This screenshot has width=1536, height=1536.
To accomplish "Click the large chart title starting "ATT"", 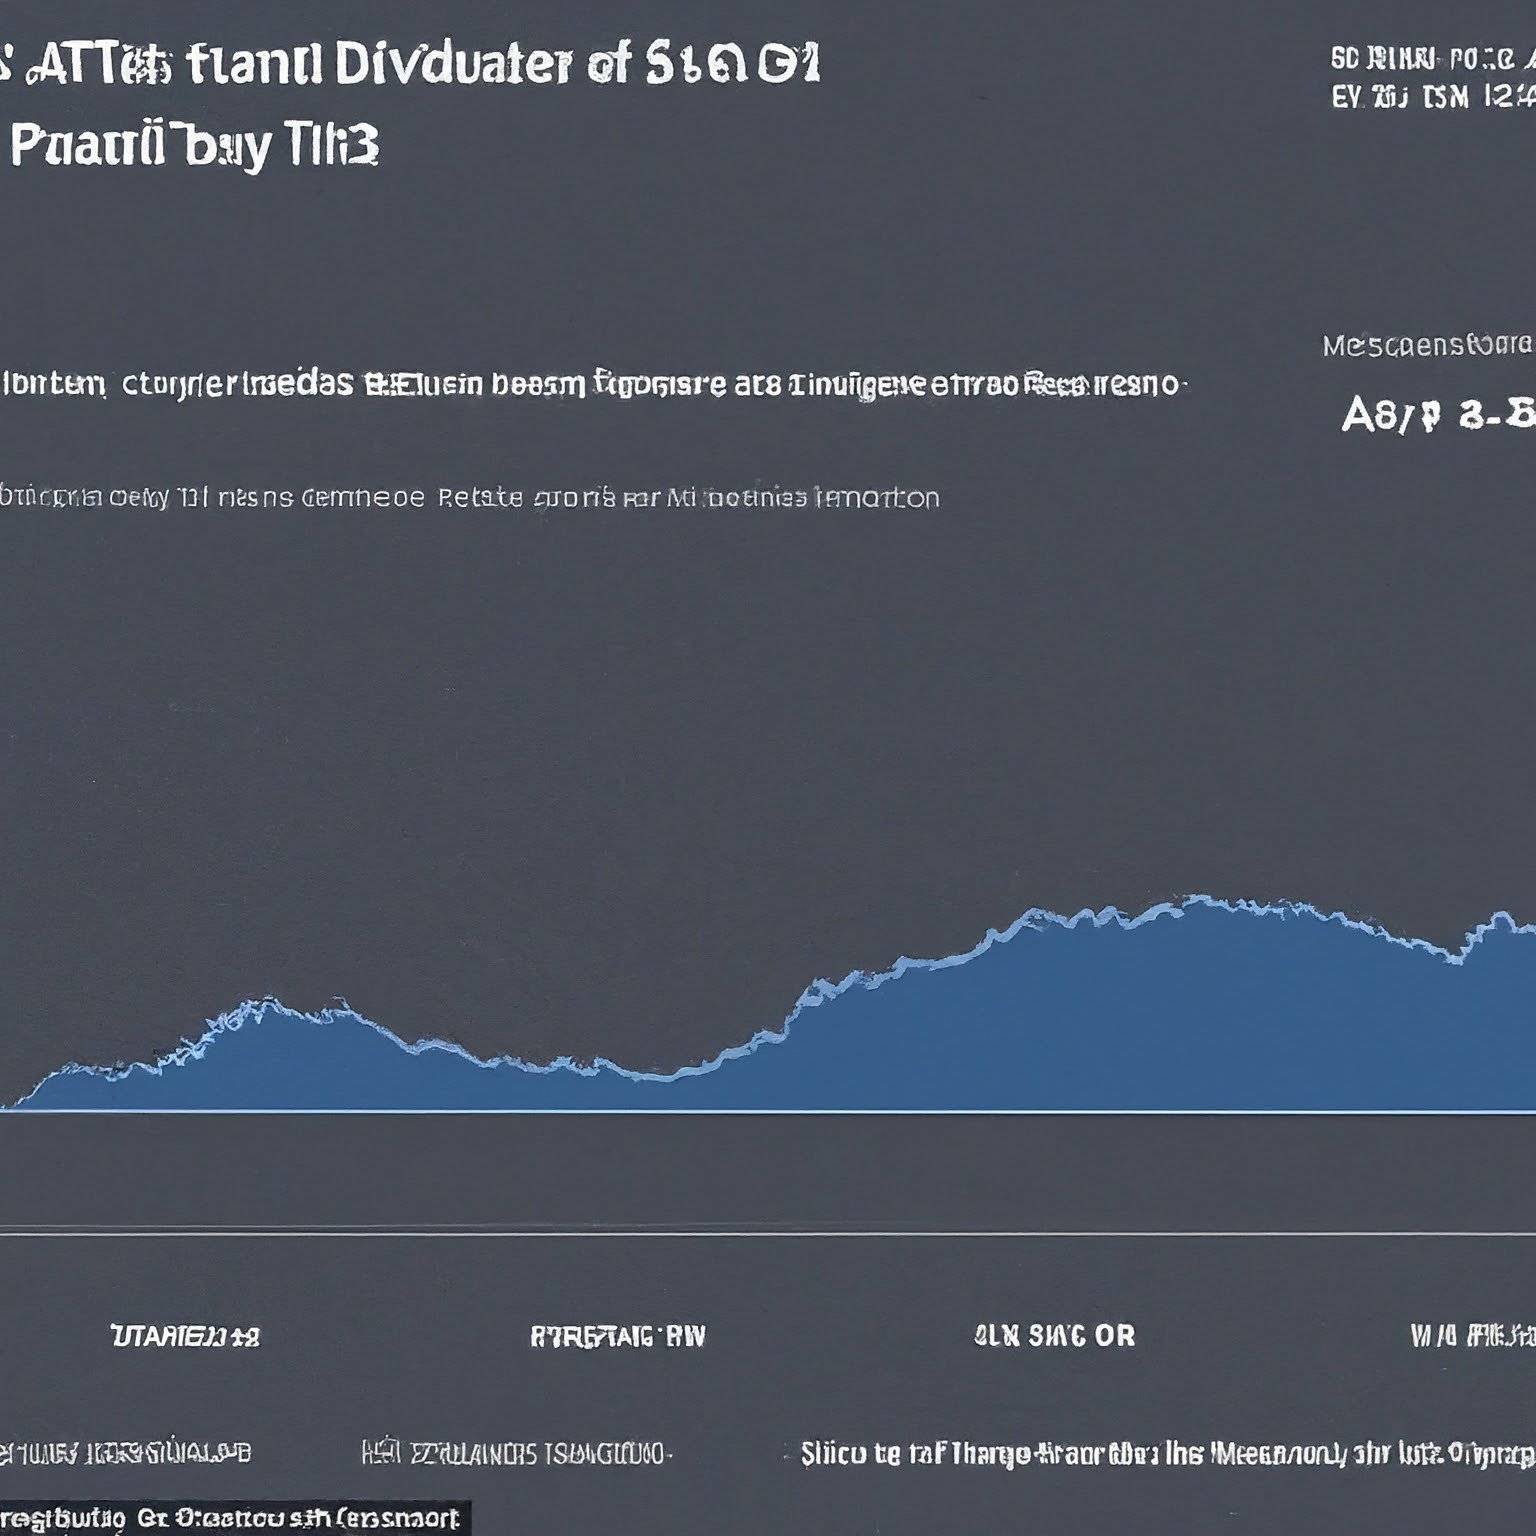I will 410,66.
